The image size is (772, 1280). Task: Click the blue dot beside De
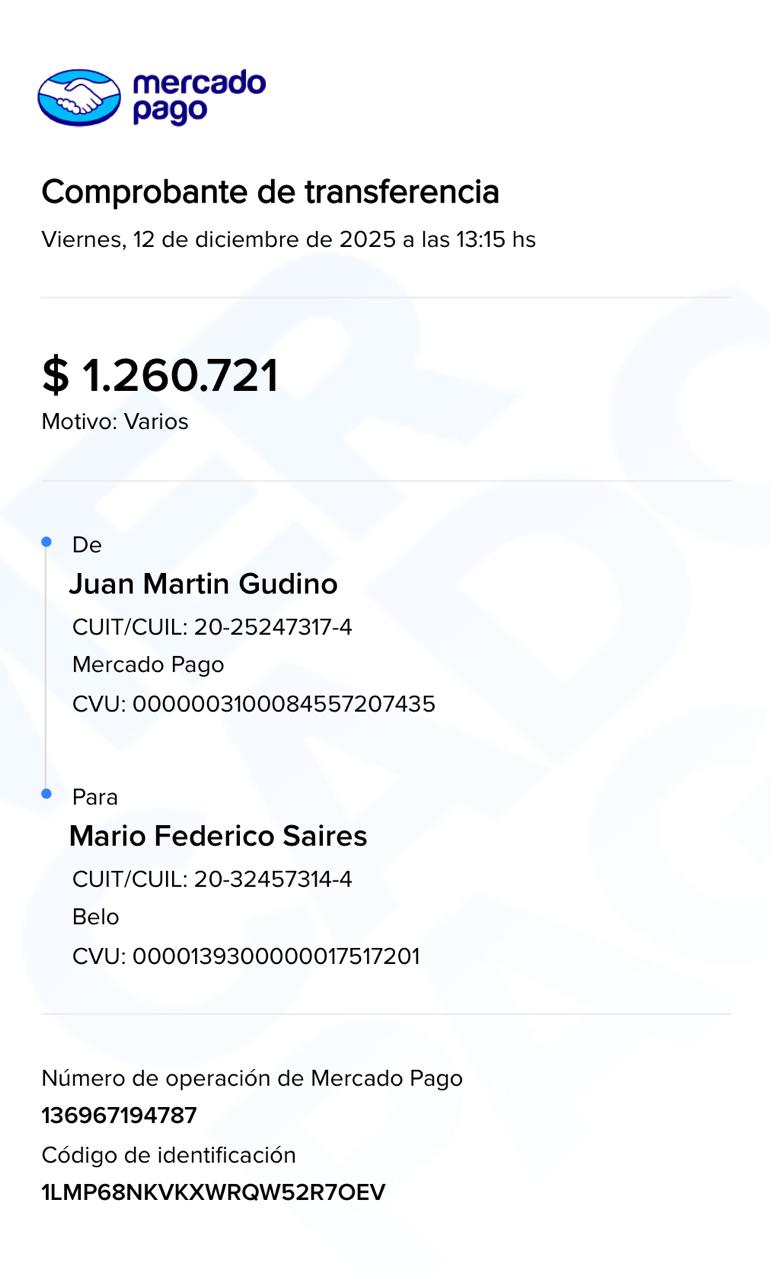click(46, 542)
